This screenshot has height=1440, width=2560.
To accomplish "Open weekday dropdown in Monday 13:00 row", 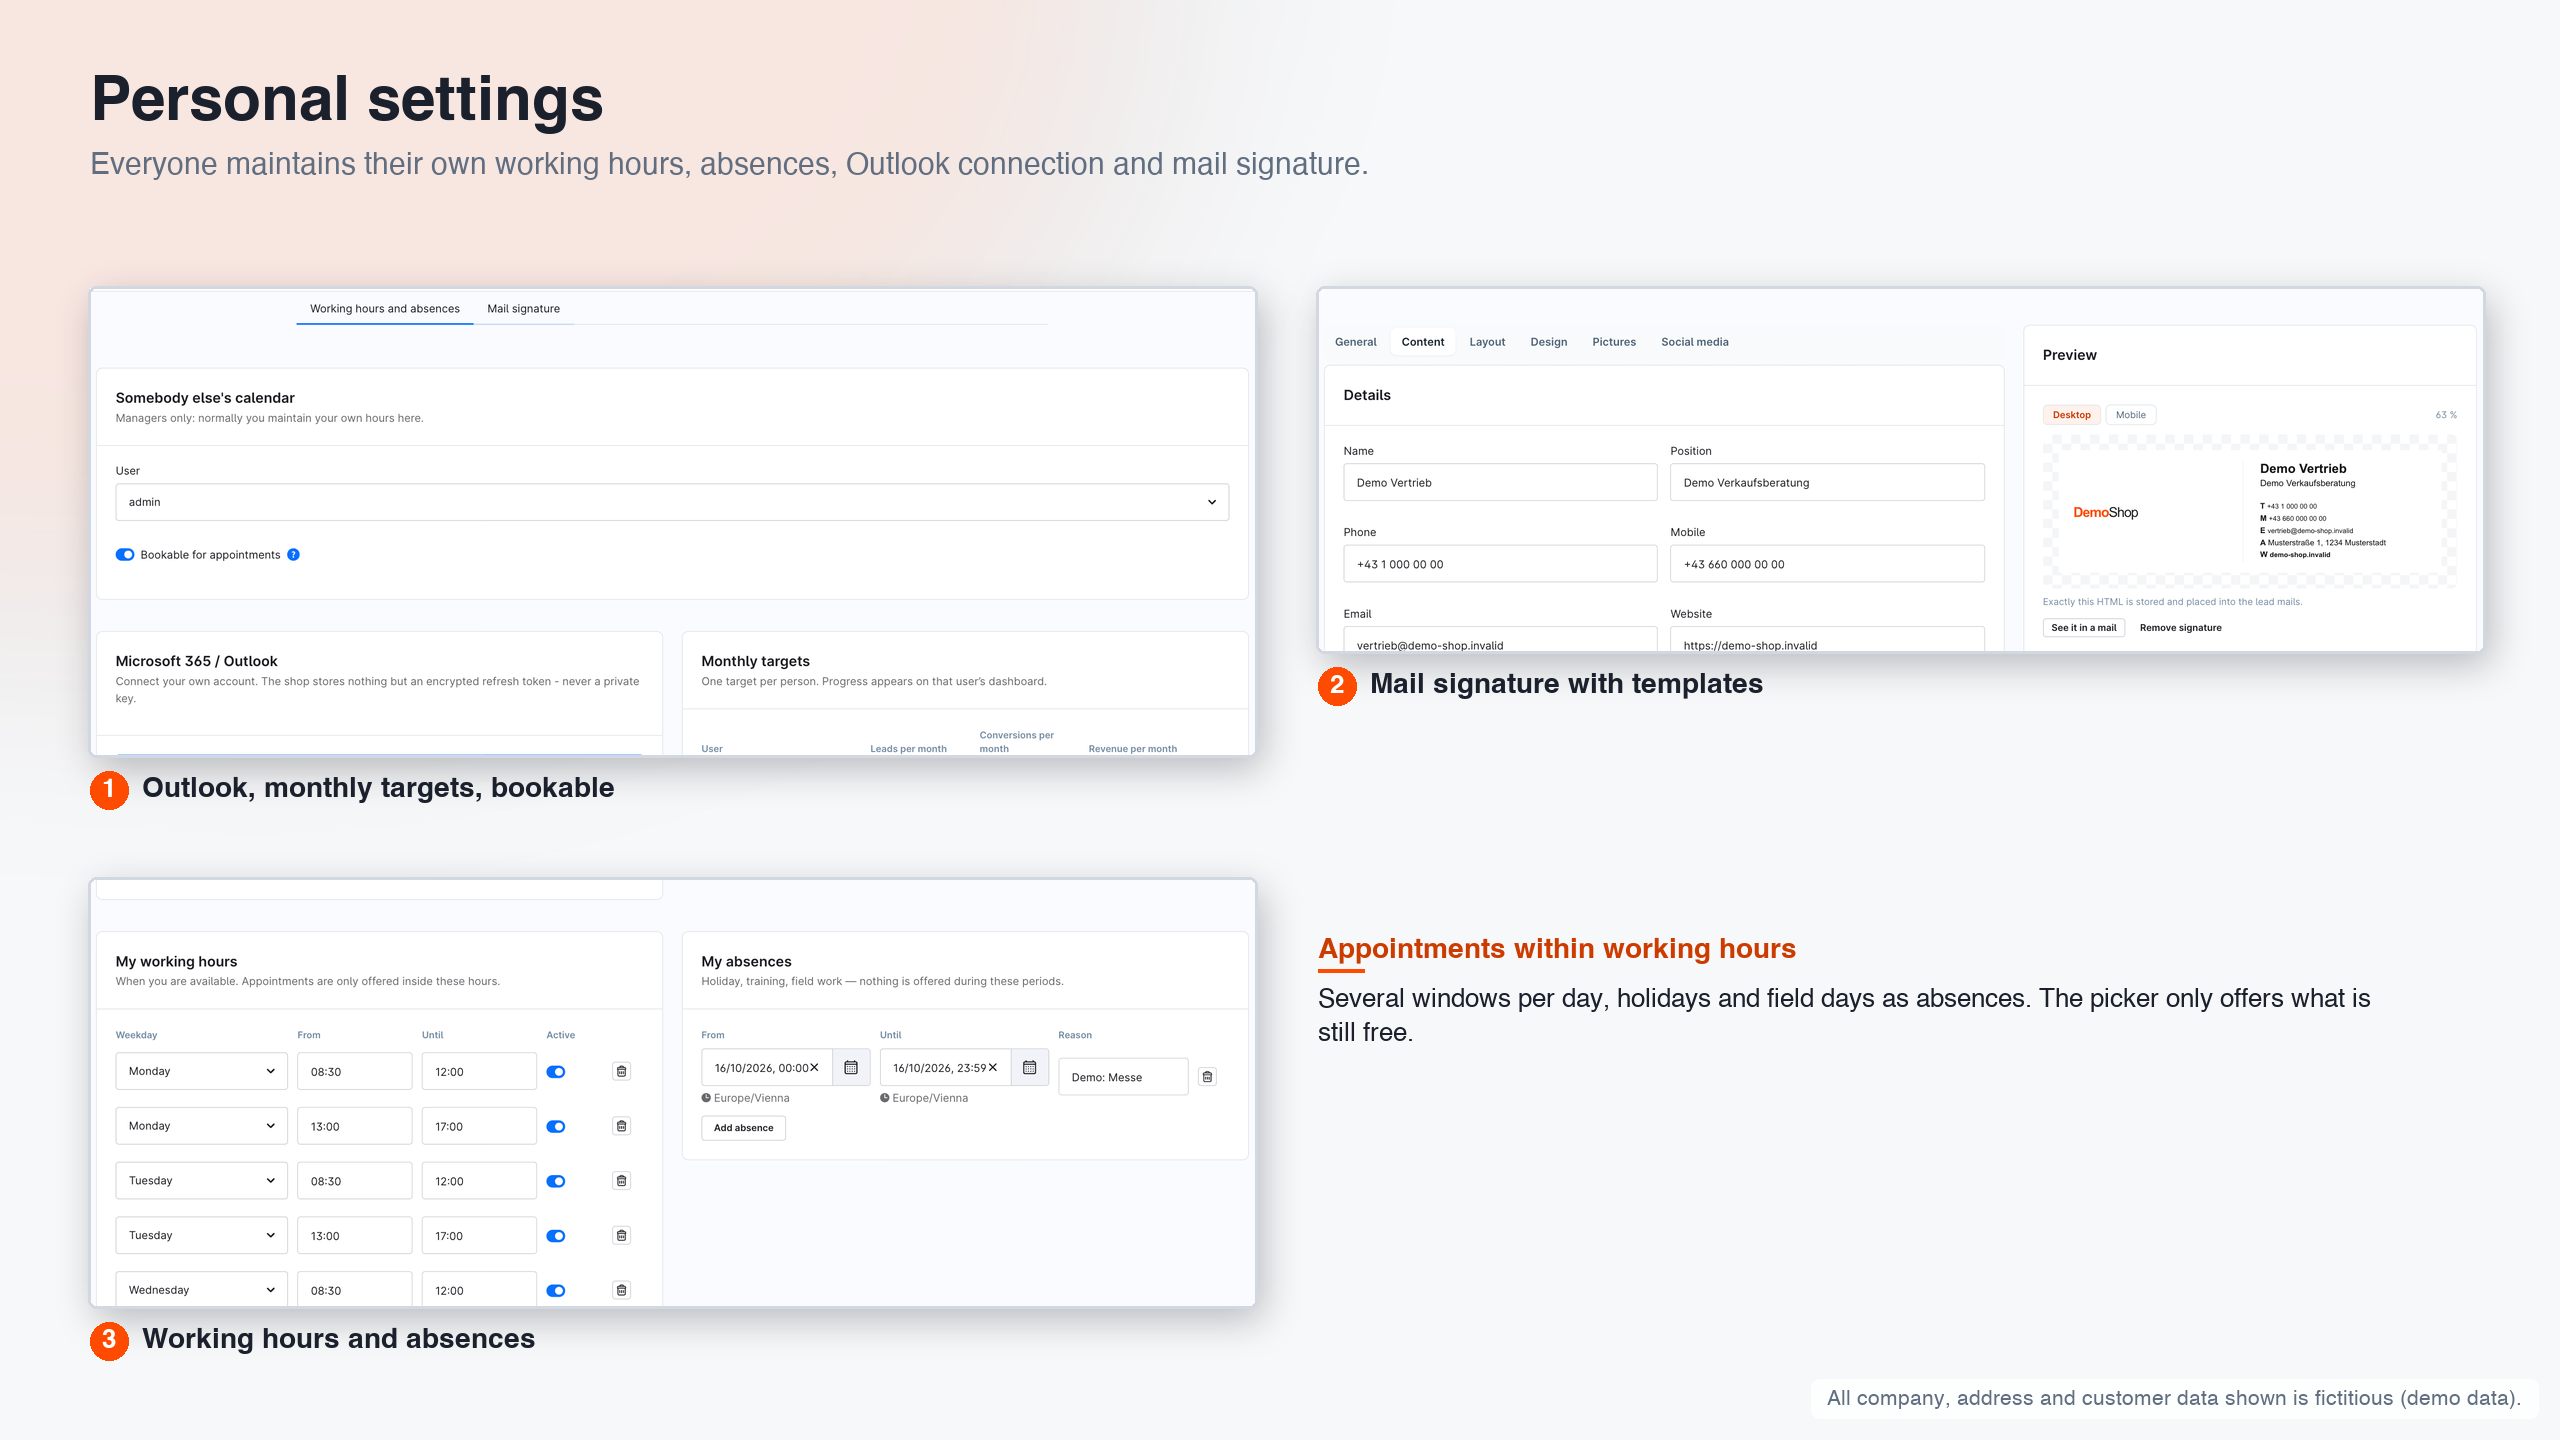I will point(201,1126).
